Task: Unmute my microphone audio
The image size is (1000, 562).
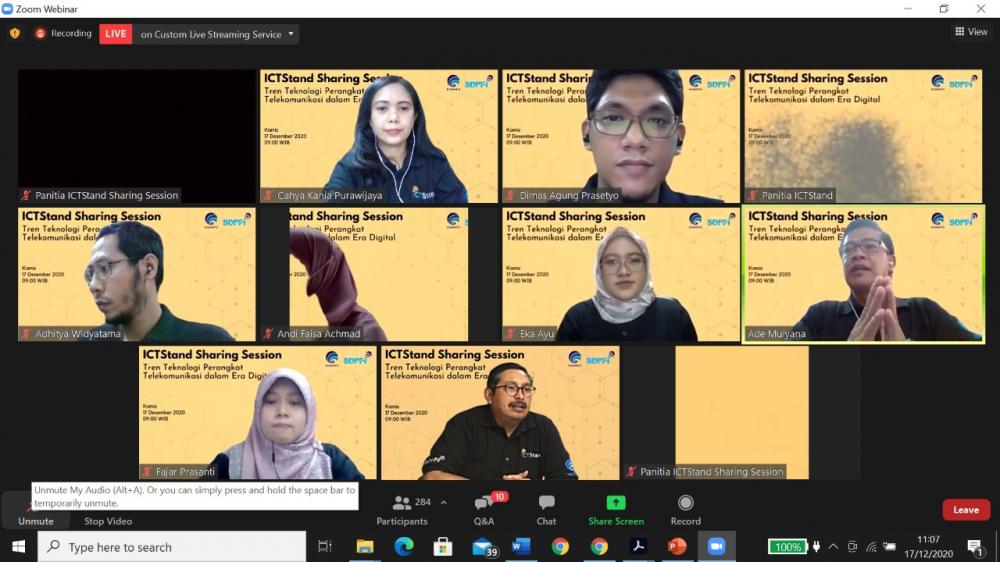Action: tap(35, 520)
